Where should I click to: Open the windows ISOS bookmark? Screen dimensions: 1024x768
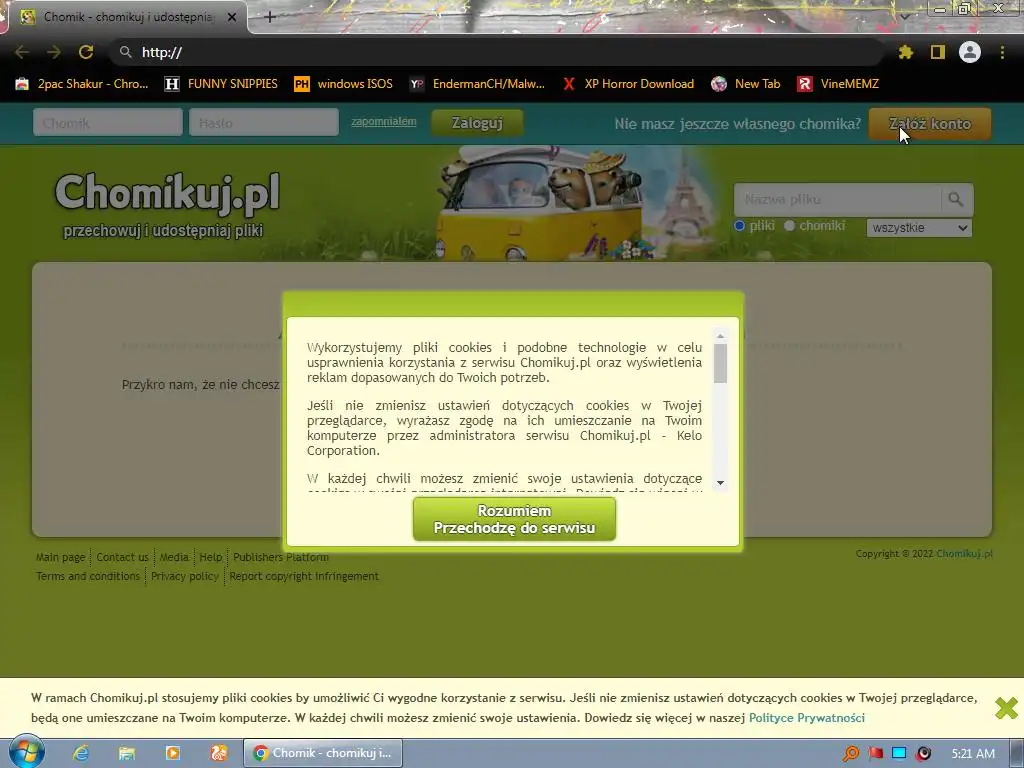pyautogui.click(x=344, y=84)
